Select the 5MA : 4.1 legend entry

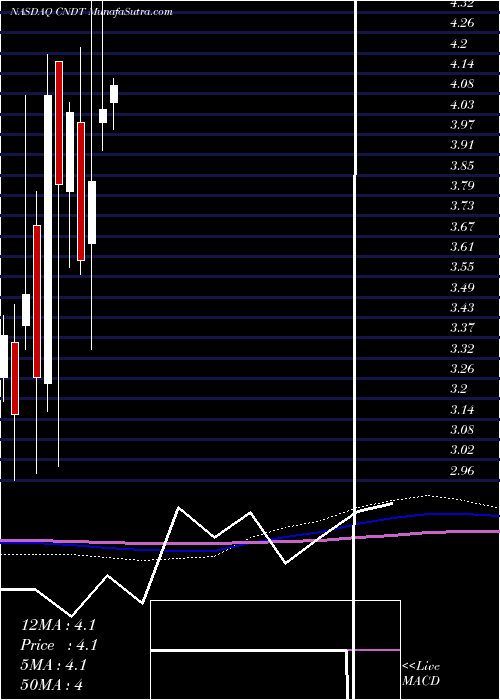pyautogui.click(x=54, y=665)
